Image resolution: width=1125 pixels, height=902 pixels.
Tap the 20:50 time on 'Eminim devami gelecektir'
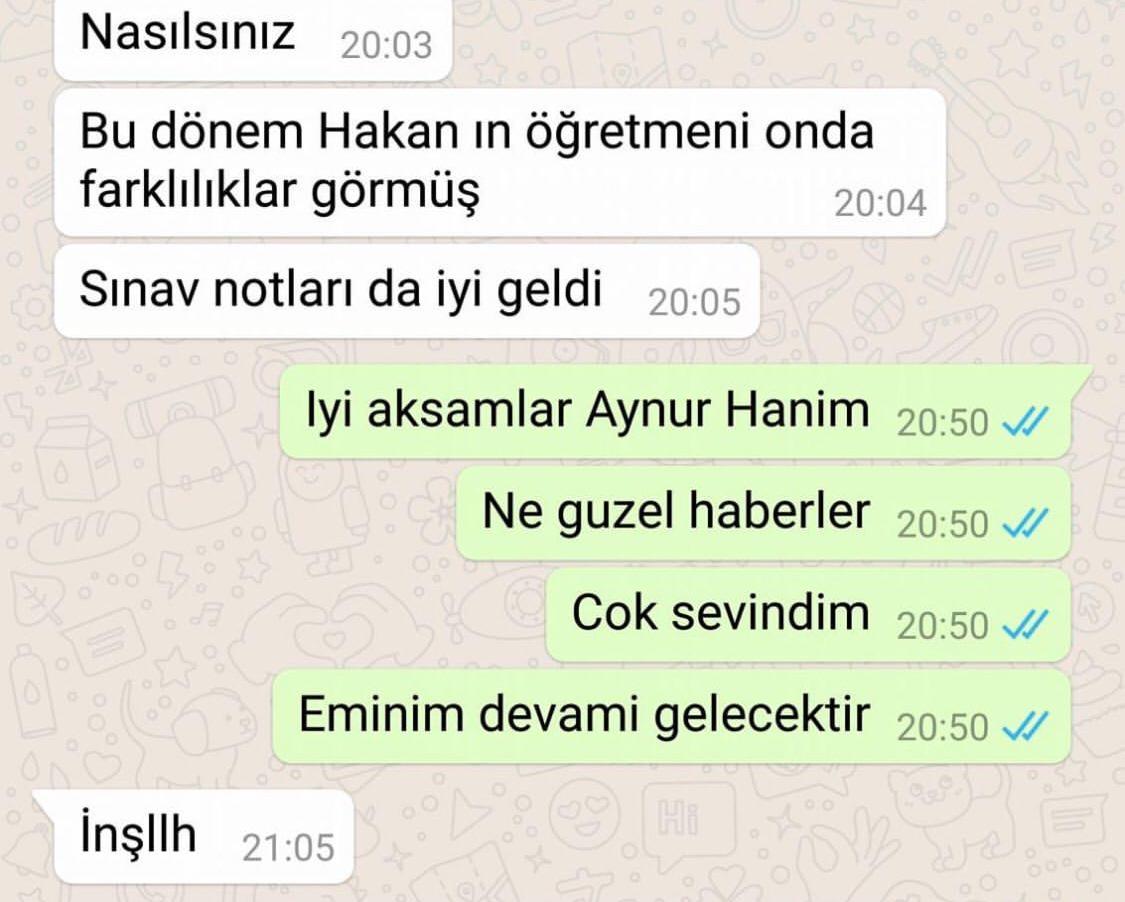tap(943, 728)
